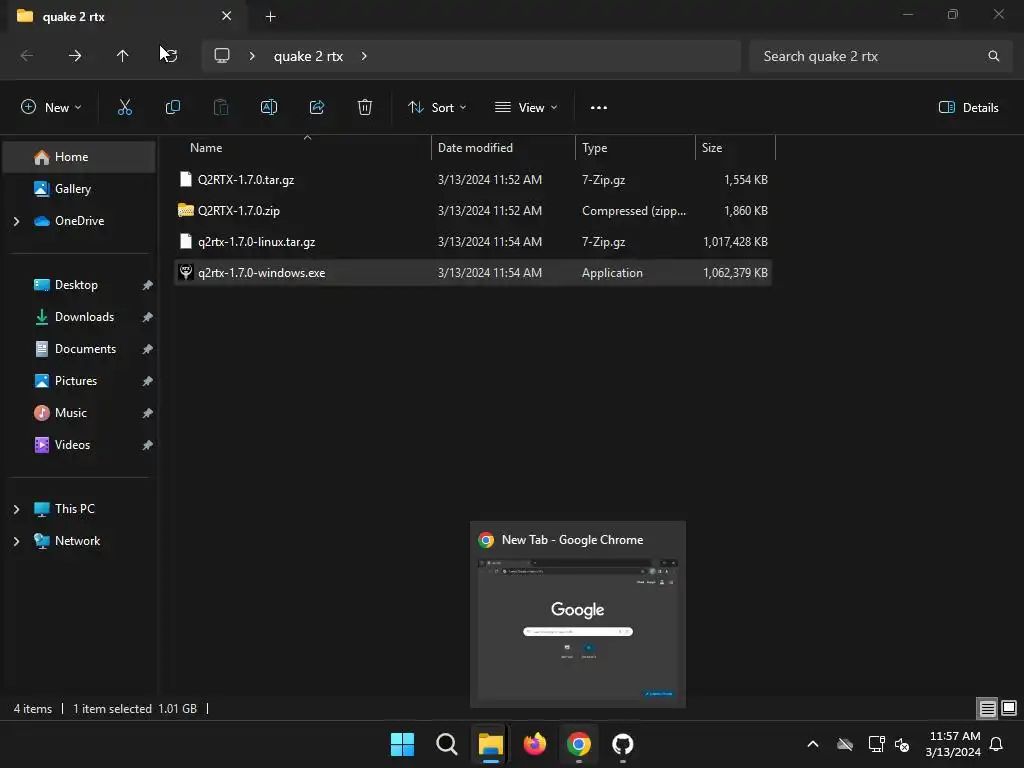Open the notifications bell

[x=996, y=744]
